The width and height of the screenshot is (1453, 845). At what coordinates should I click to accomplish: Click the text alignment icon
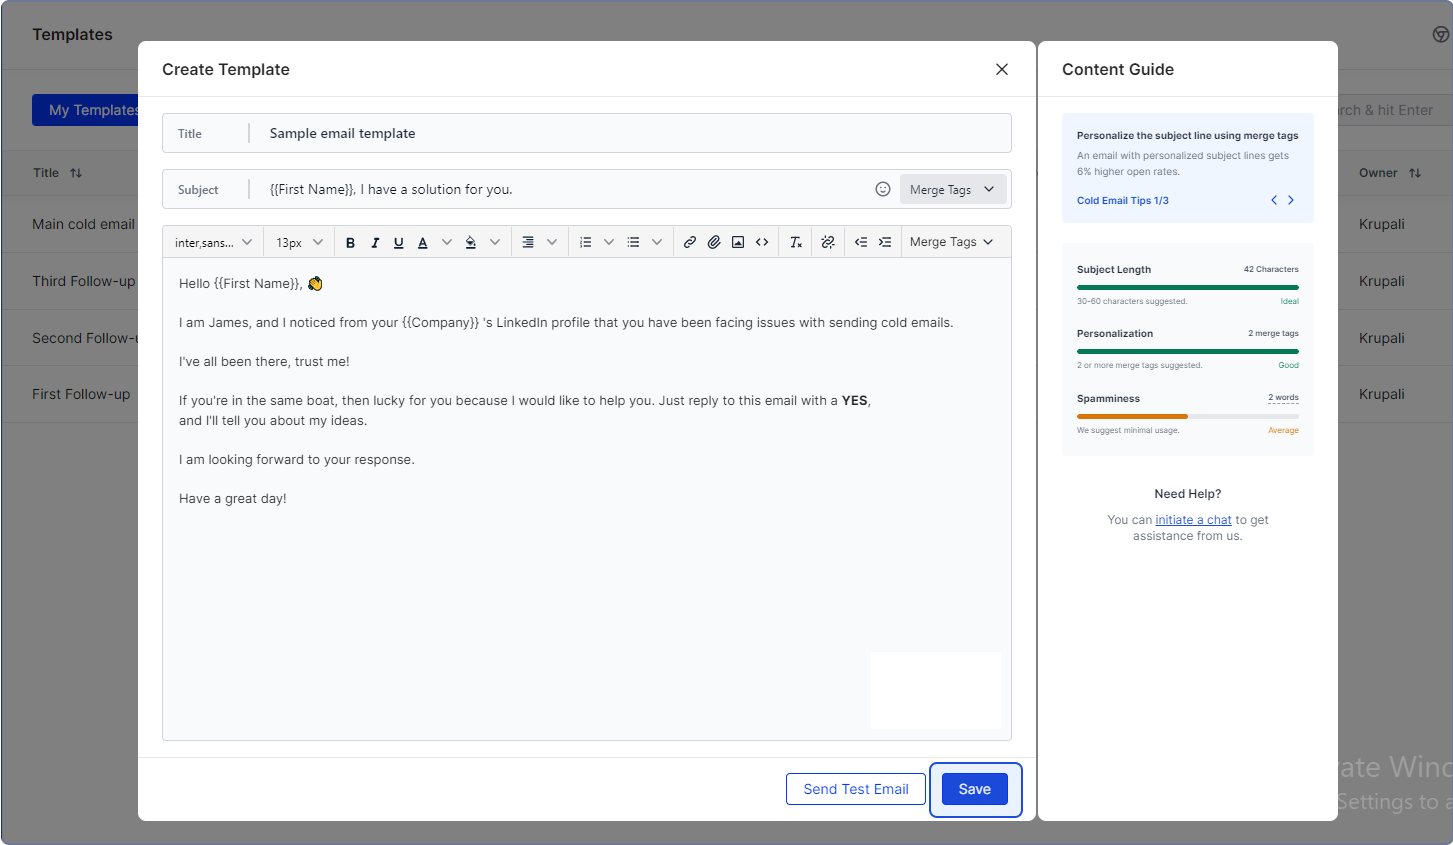tap(528, 242)
